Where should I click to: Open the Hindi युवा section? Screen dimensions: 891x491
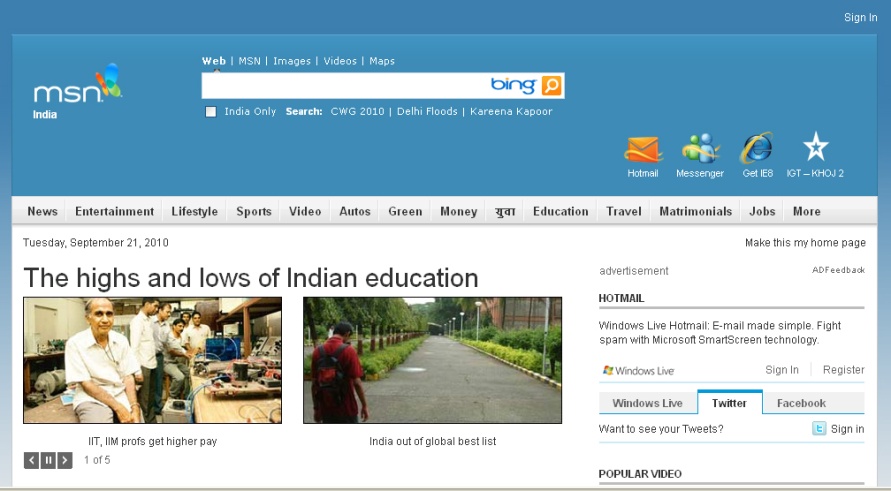pyautogui.click(x=505, y=211)
